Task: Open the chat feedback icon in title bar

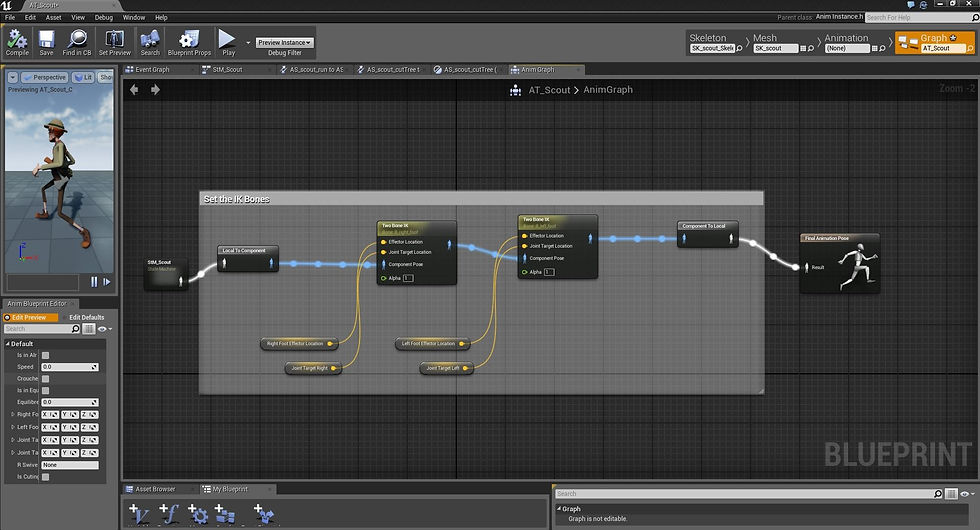Action: (x=911, y=4)
